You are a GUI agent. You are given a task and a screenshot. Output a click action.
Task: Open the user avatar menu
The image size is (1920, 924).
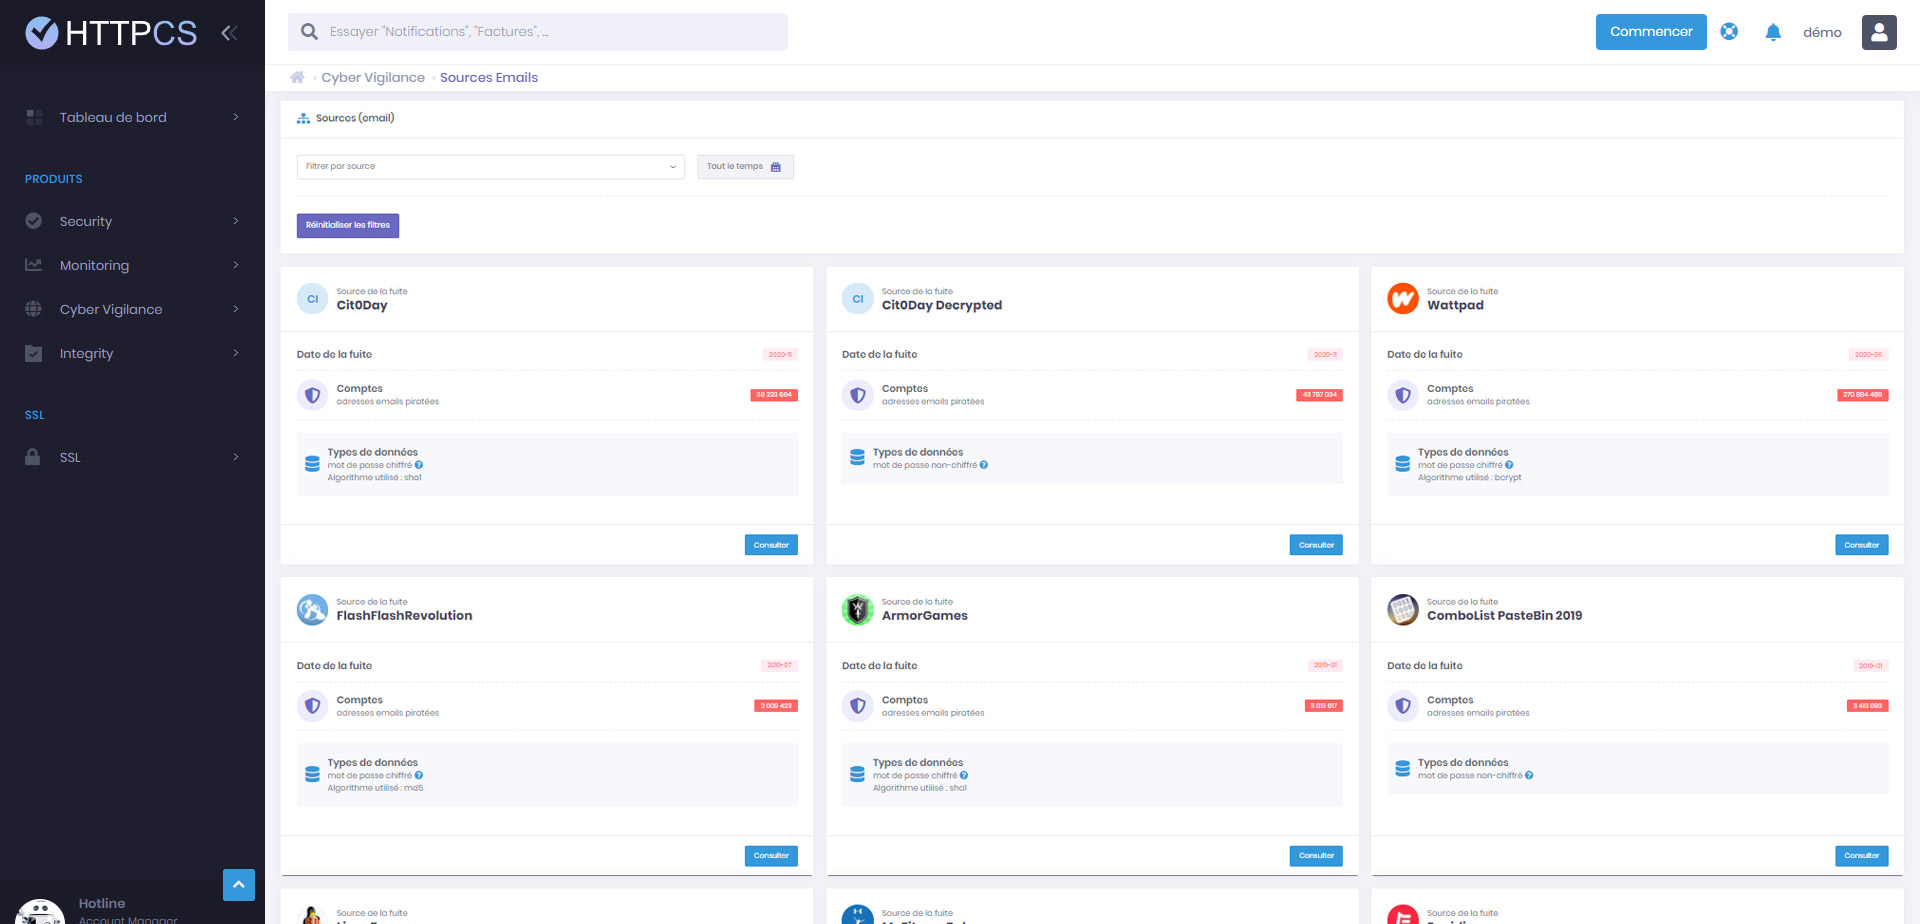(x=1879, y=32)
